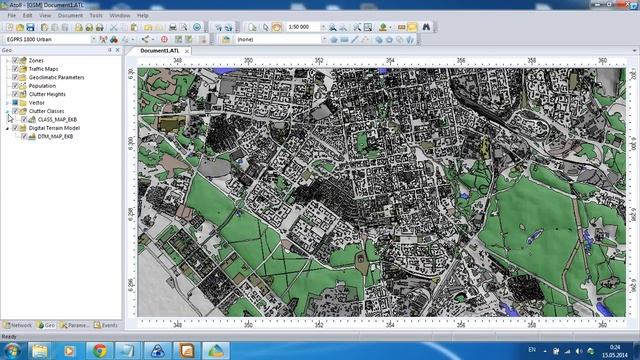Click the binoculars find-on-map icon
This screenshot has width=640, height=360.
[426, 27]
